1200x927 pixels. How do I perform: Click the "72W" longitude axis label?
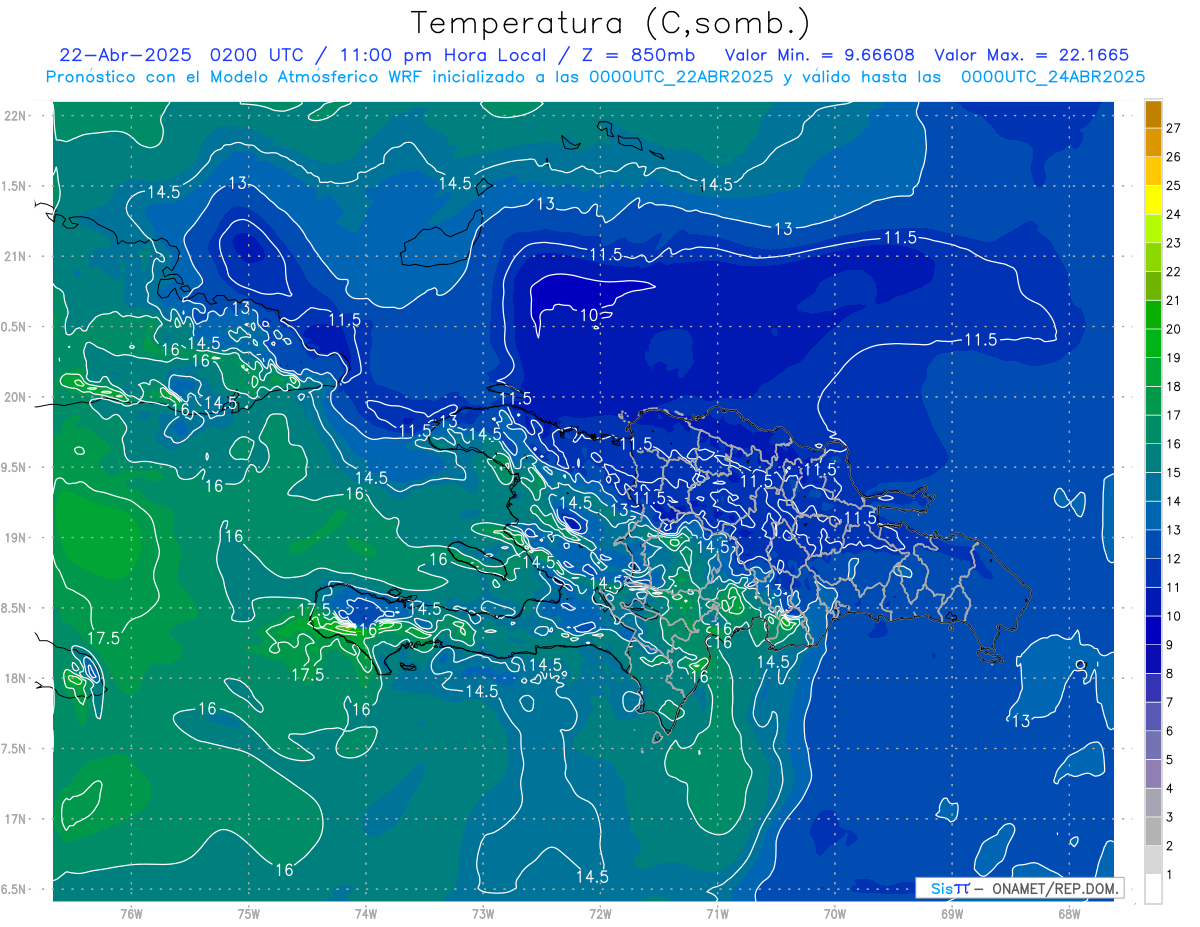click(600, 912)
